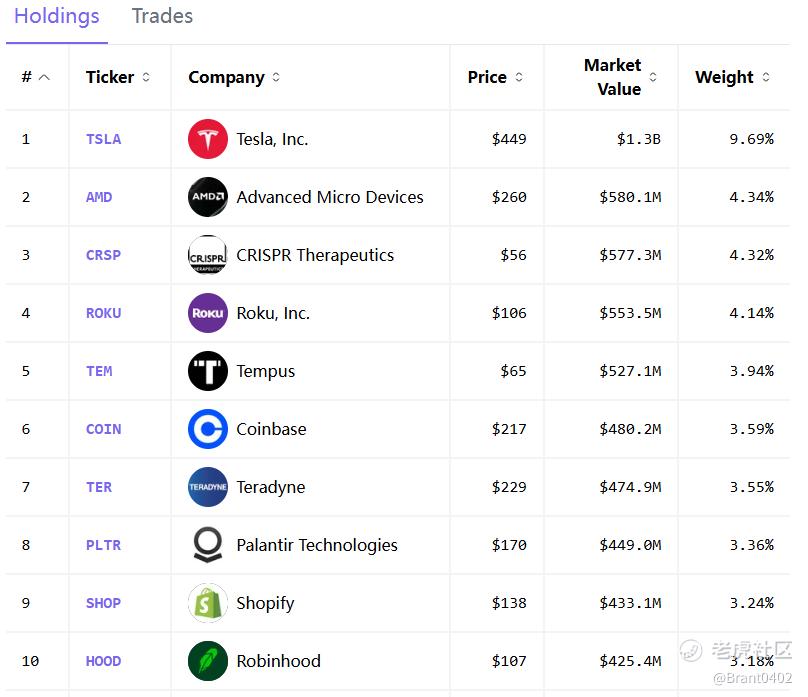
Task: Open the COIN ticker link
Action: [x=103, y=429]
